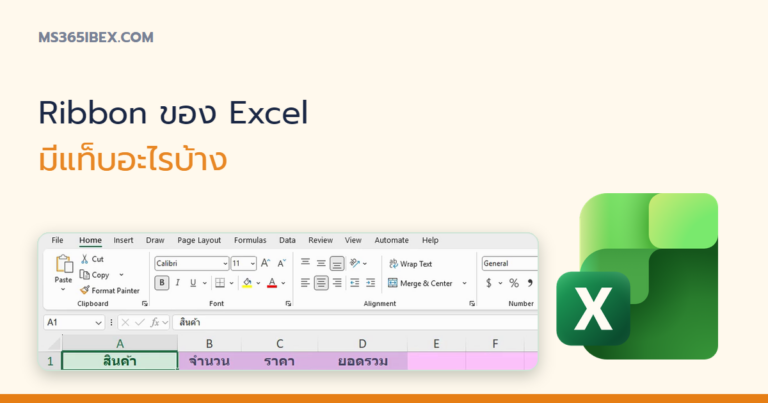Select cell D1 containing ยอดรวม
Image resolution: width=768 pixels, height=403 pixels.
[362, 361]
